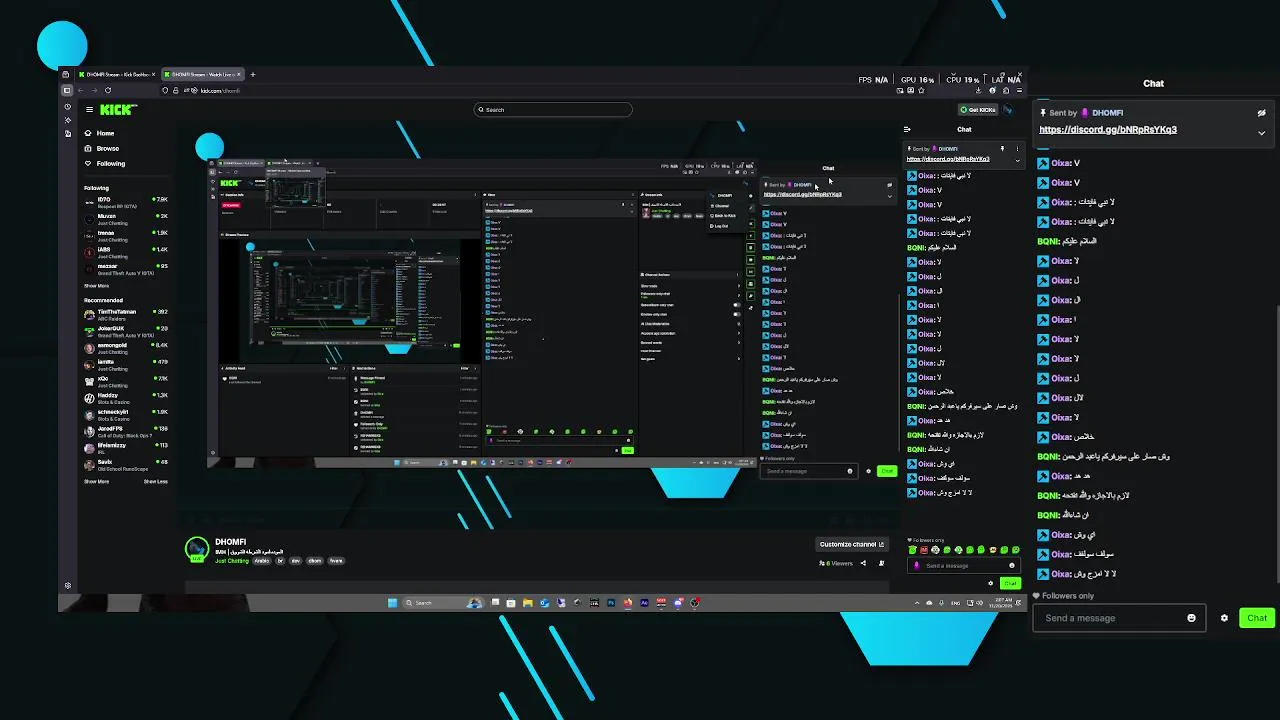
Task: Open recommended channel JarodFPS
Action: 125,431
